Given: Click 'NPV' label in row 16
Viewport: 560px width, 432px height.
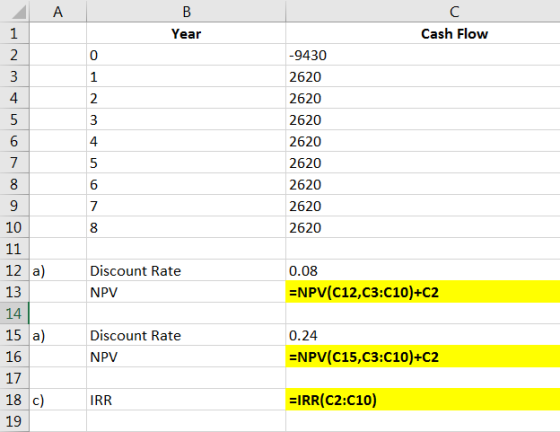Looking at the screenshot, I should pos(104,357).
